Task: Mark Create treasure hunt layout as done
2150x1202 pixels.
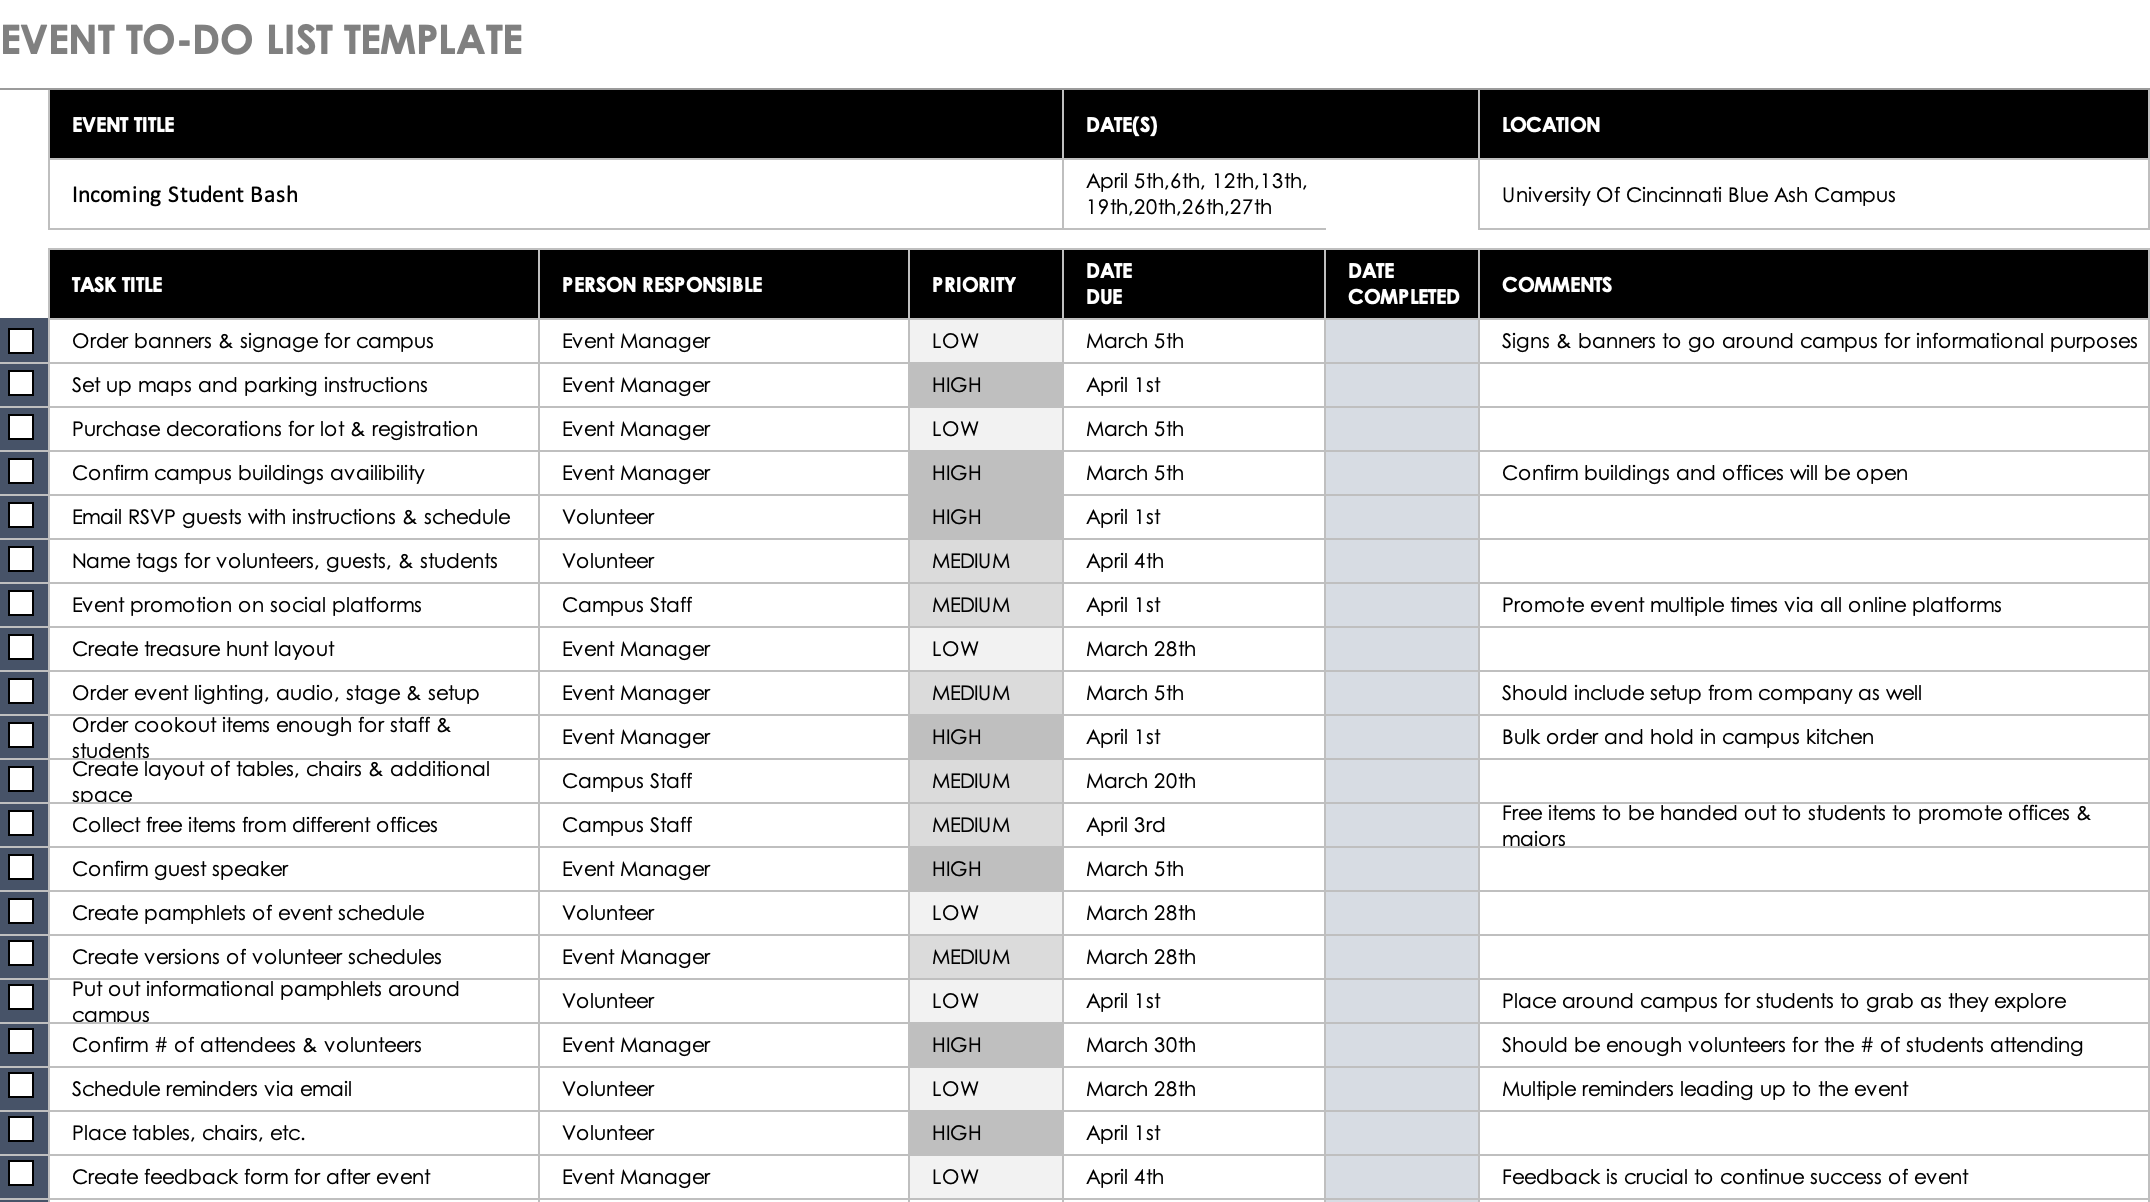Action: (21, 647)
